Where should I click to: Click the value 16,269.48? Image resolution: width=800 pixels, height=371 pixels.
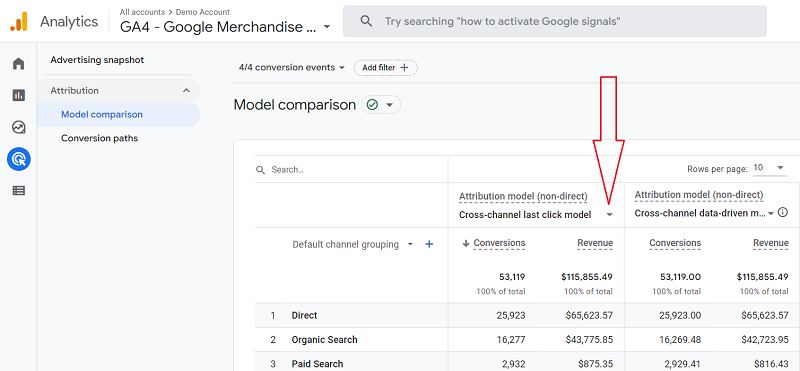pyautogui.click(x=680, y=340)
